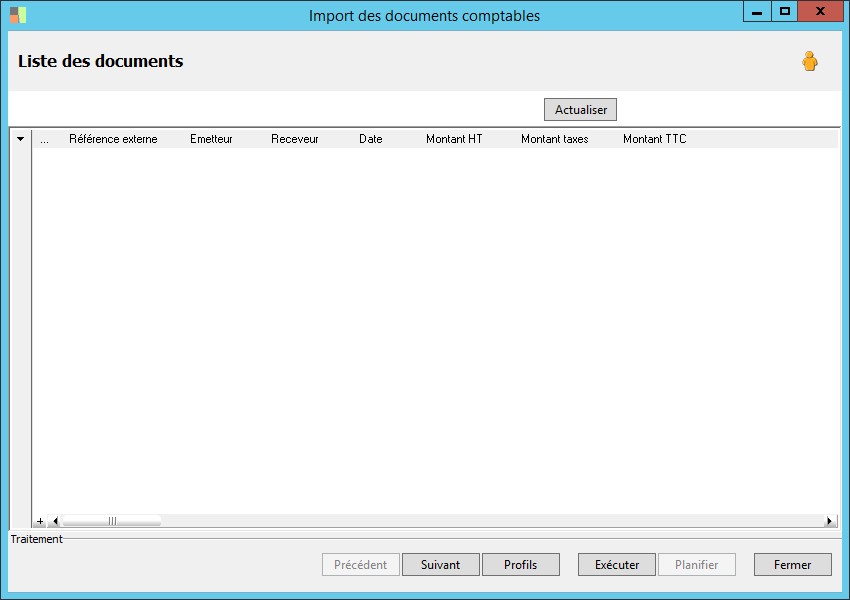Viewport: 850px width, 600px height.
Task: Sort by Emetteur column header
Action: point(211,139)
